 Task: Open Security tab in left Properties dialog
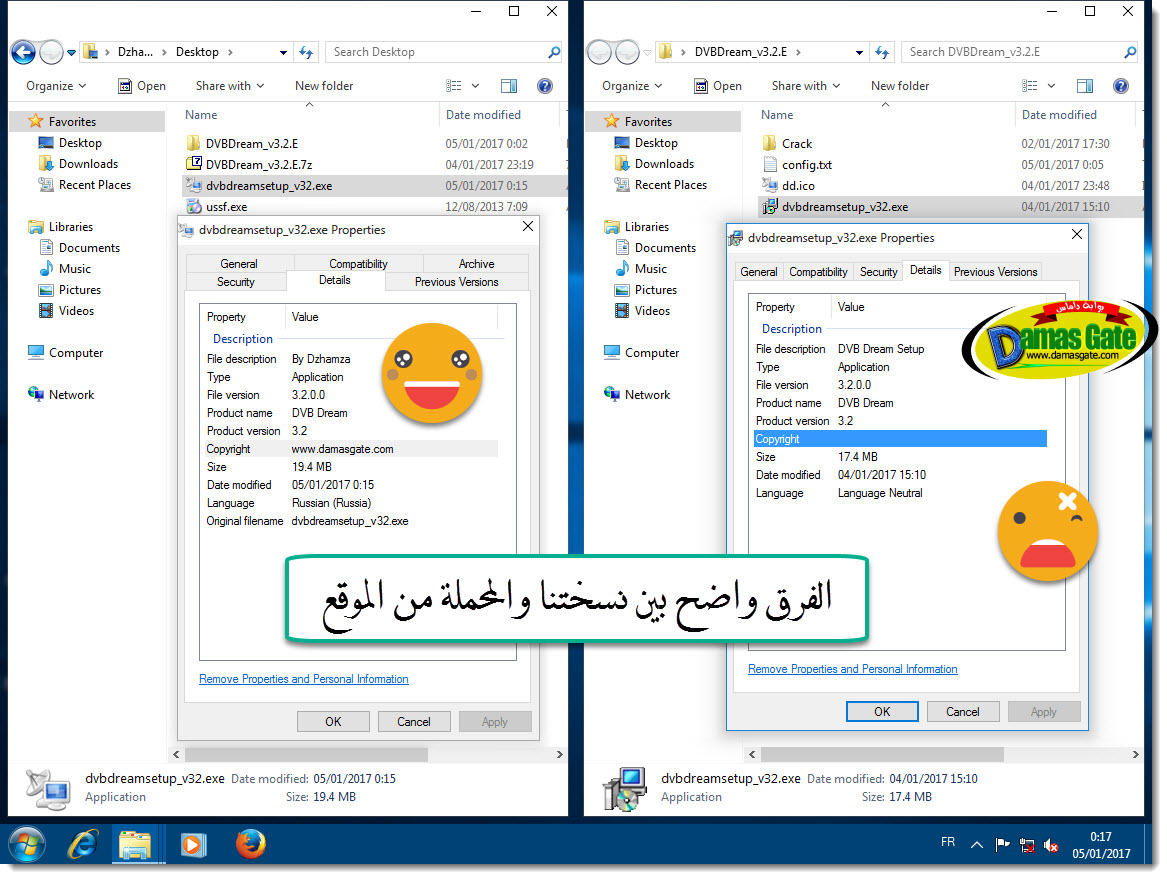pyautogui.click(x=236, y=282)
